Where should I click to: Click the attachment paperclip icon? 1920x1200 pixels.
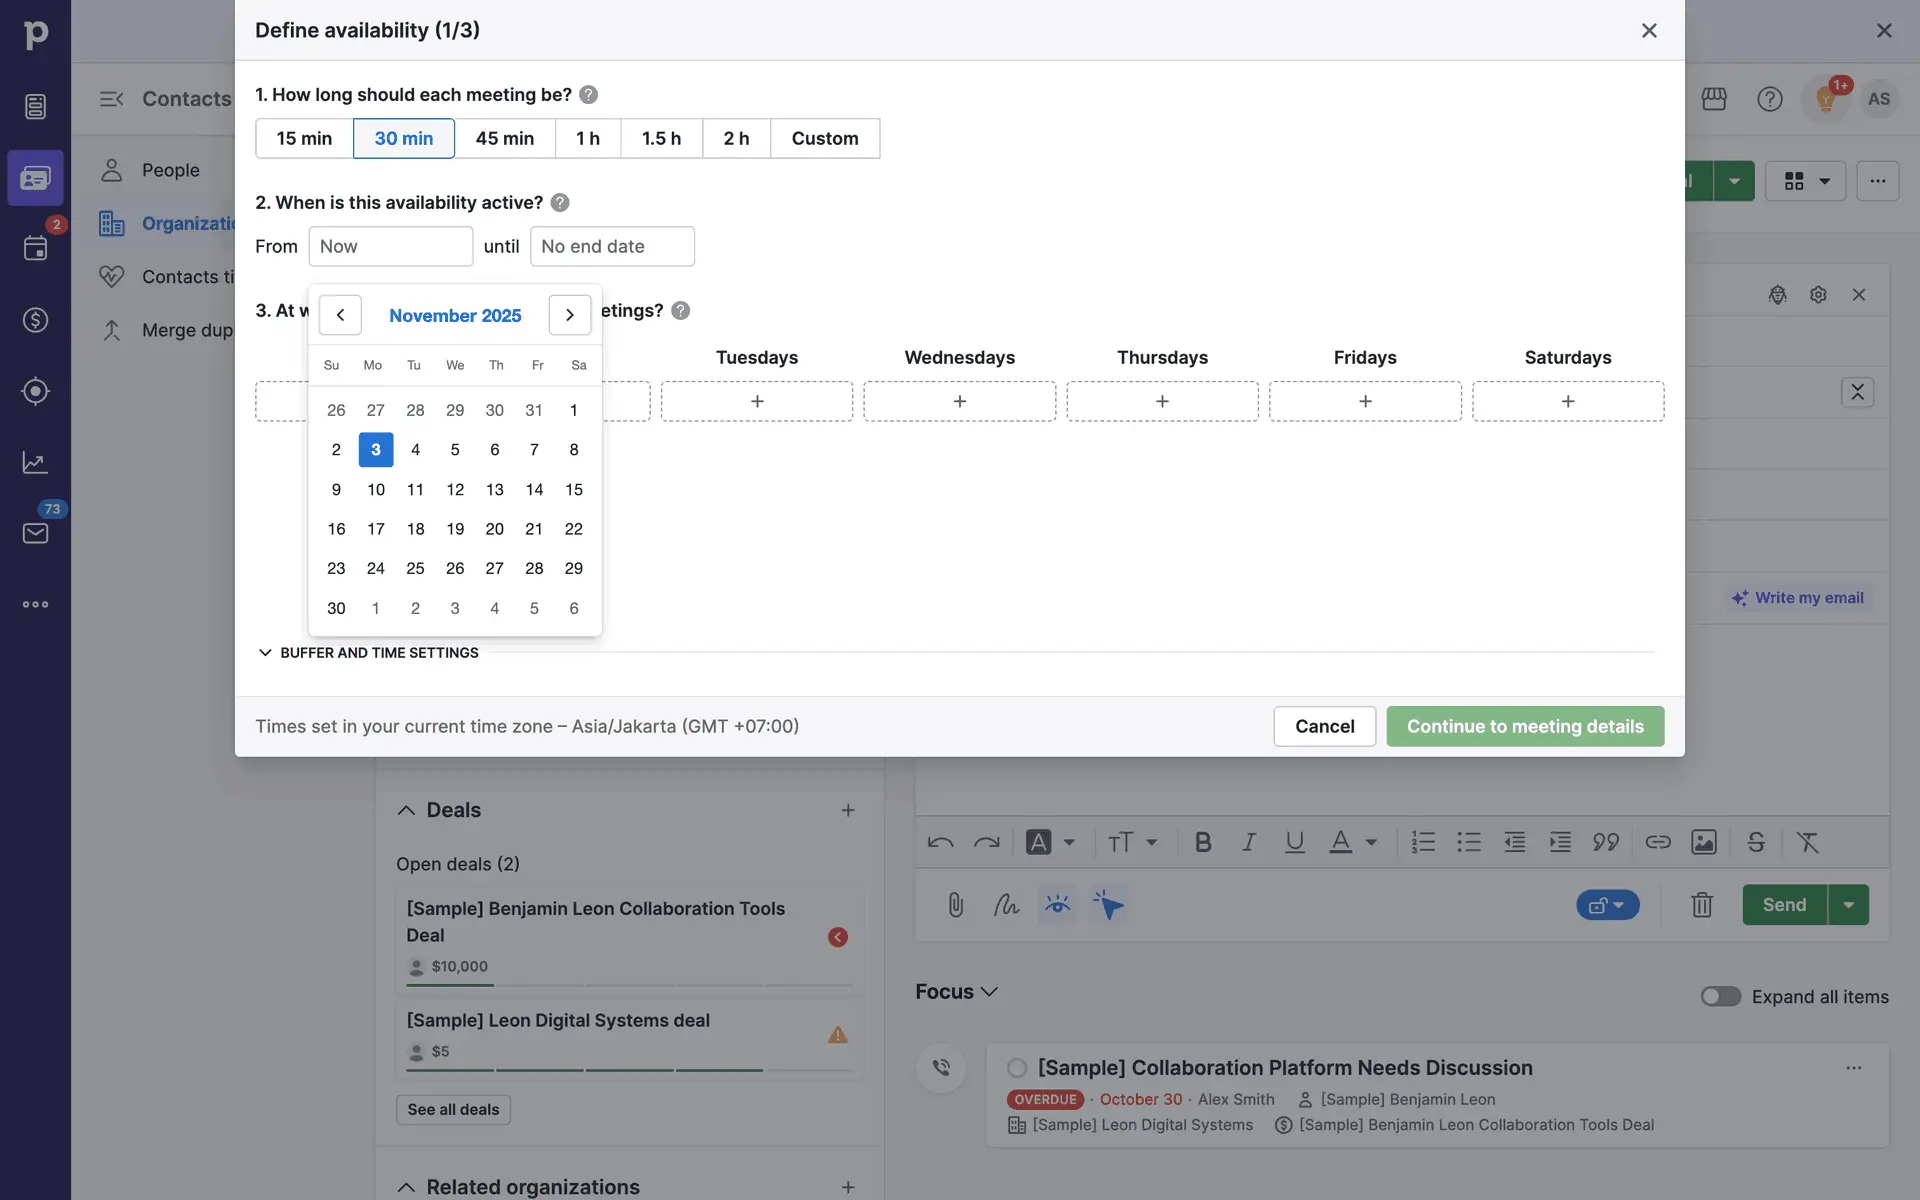coord(955,905)
